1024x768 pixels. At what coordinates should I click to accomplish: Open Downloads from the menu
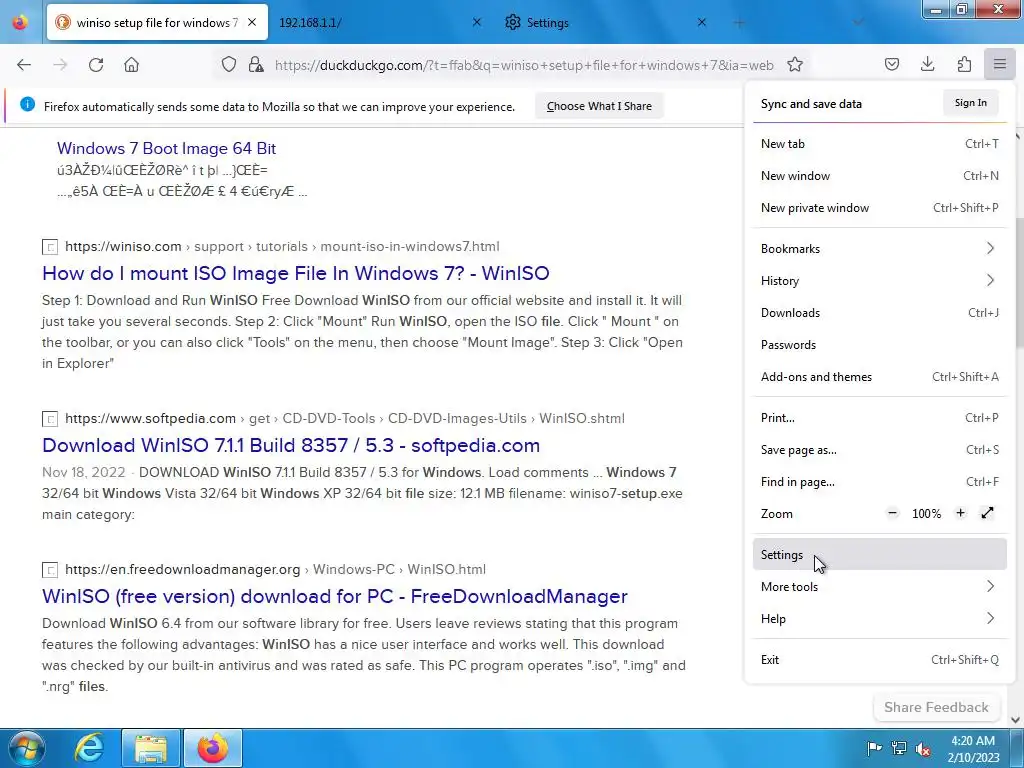pos(879,313)
